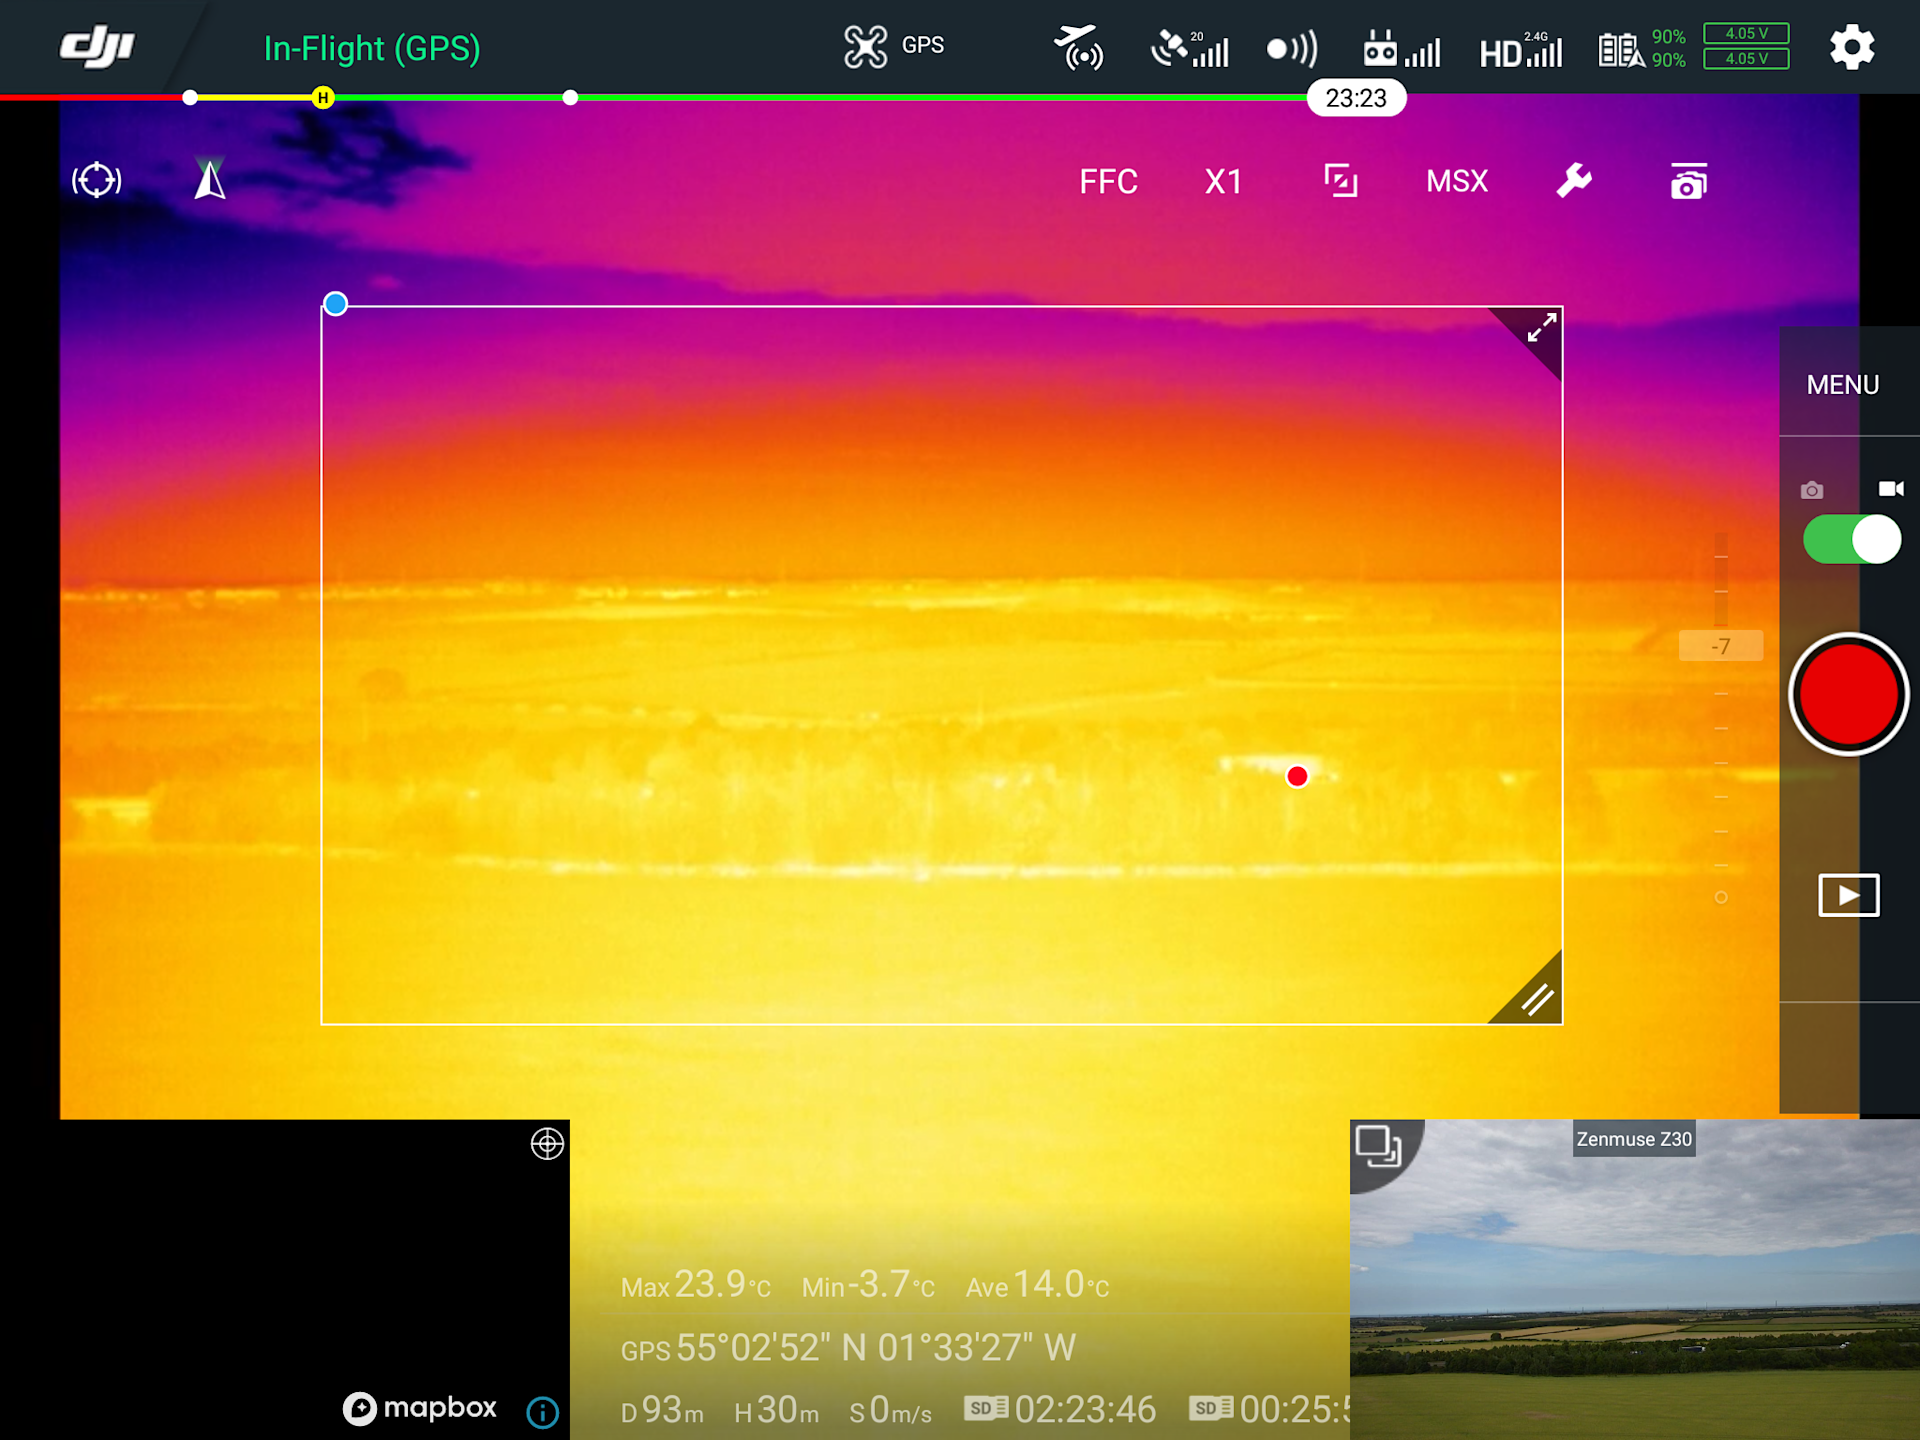The image size is (1920, 1440).
Task: Open the thermal wrench settings icon
Action: pyautogui.click(x=1573, y=181)
